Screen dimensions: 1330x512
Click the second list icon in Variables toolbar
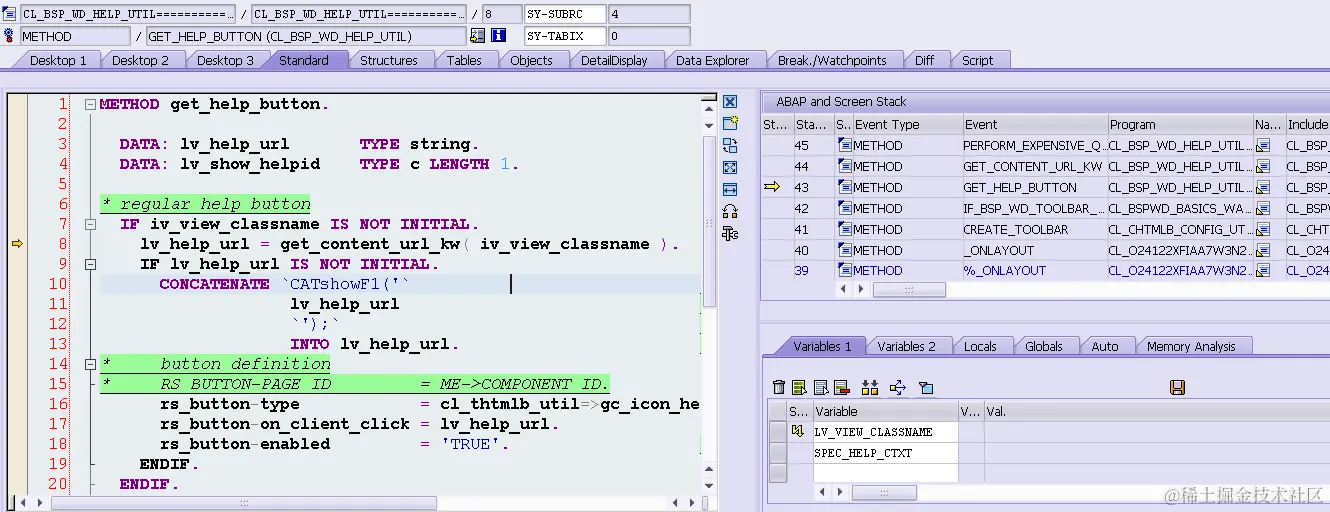click(x=821, y=387)
